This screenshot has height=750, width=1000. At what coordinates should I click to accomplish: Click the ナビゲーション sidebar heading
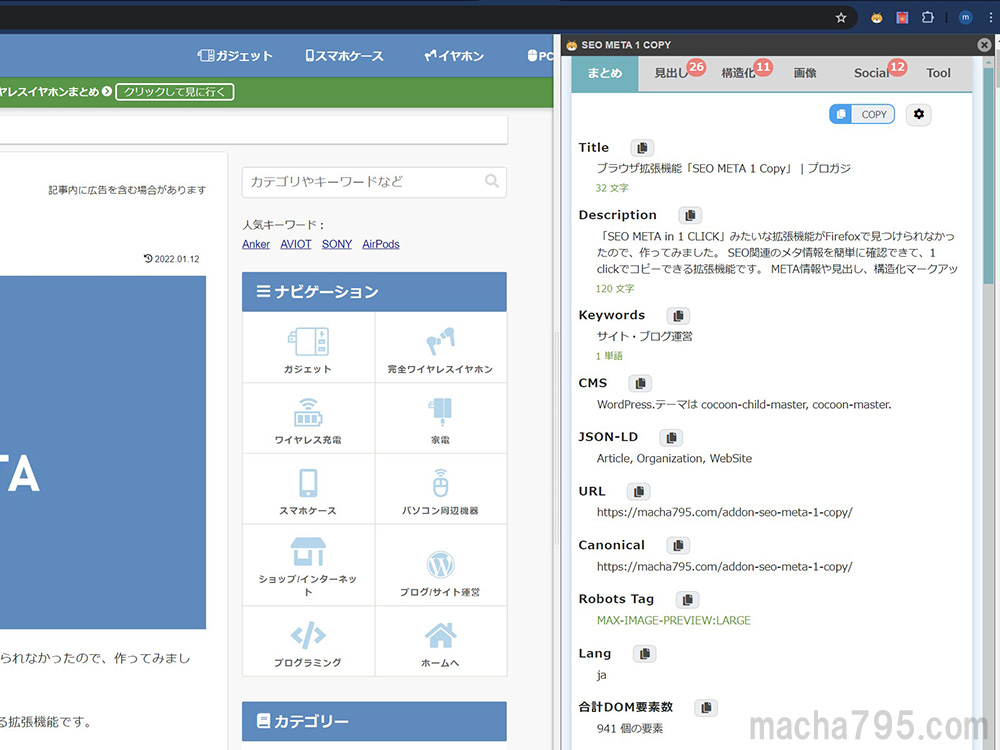374,292
